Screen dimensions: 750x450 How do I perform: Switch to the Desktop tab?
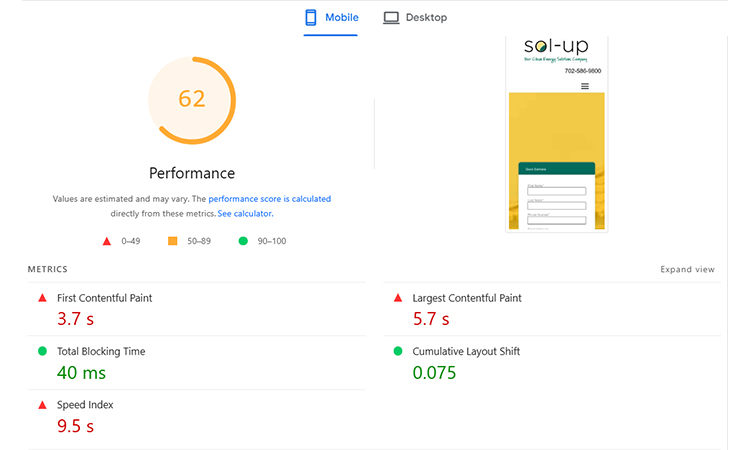pos(415,18)
